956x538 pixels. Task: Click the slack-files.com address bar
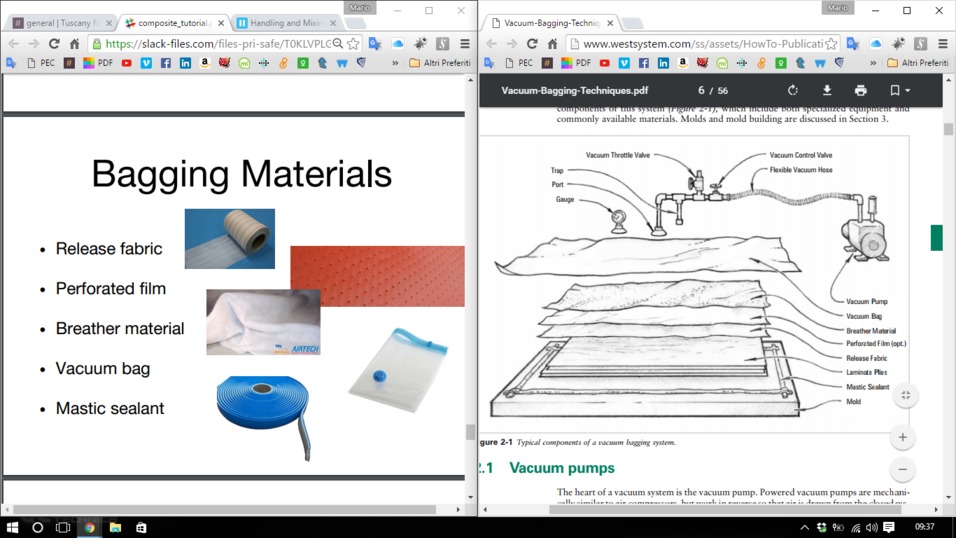tap(216, 43)
